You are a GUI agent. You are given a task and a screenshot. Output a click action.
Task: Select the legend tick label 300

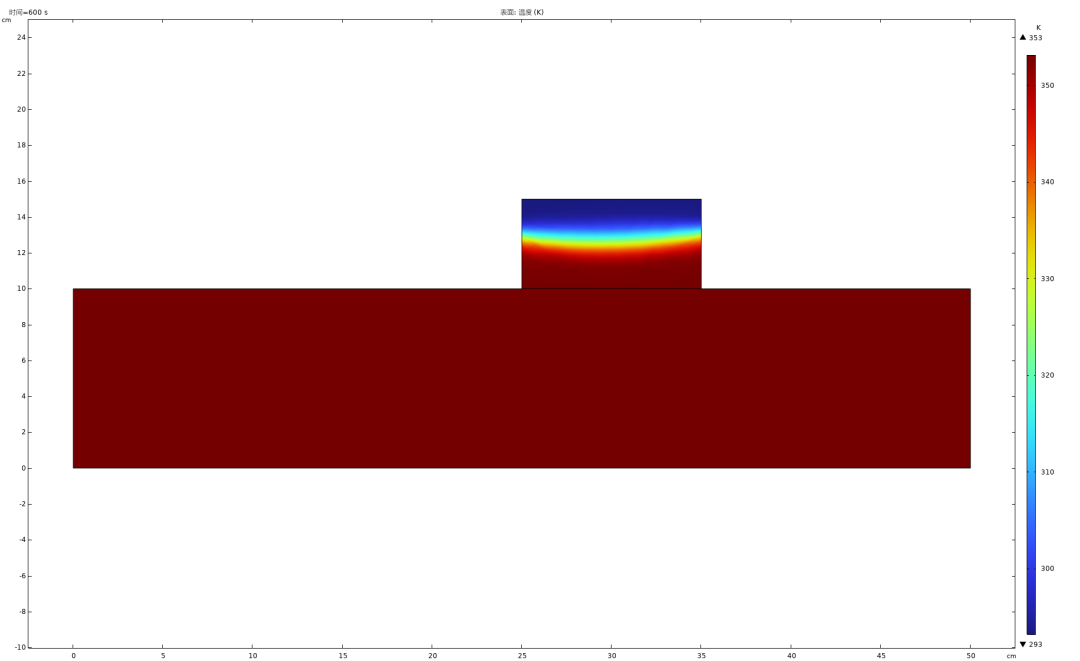(1047, 568)
